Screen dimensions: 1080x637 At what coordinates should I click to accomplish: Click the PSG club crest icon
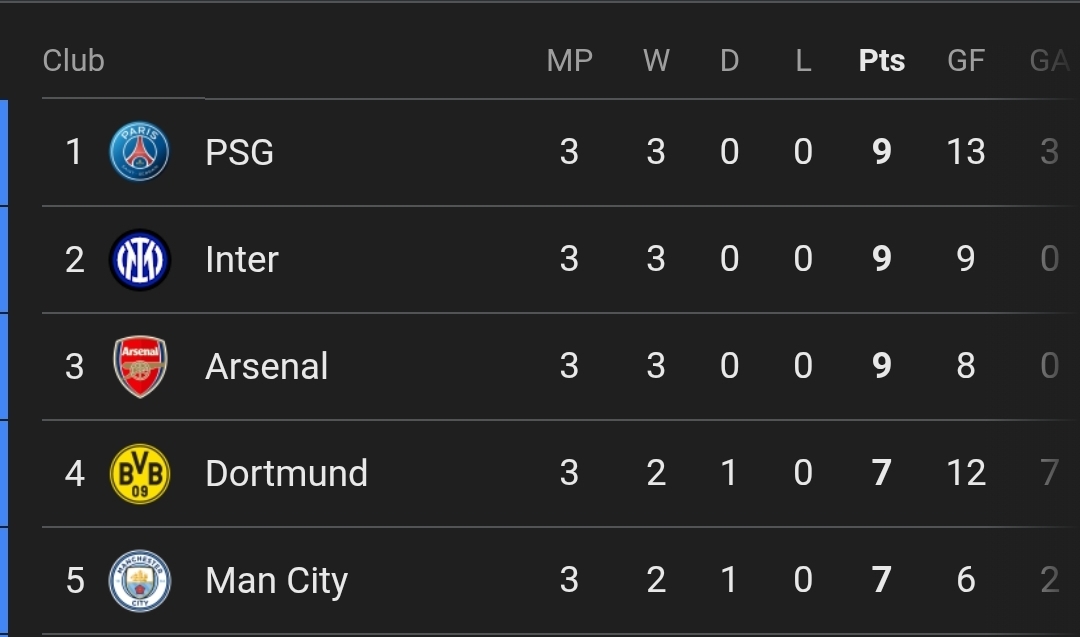(x=139, y=152)
